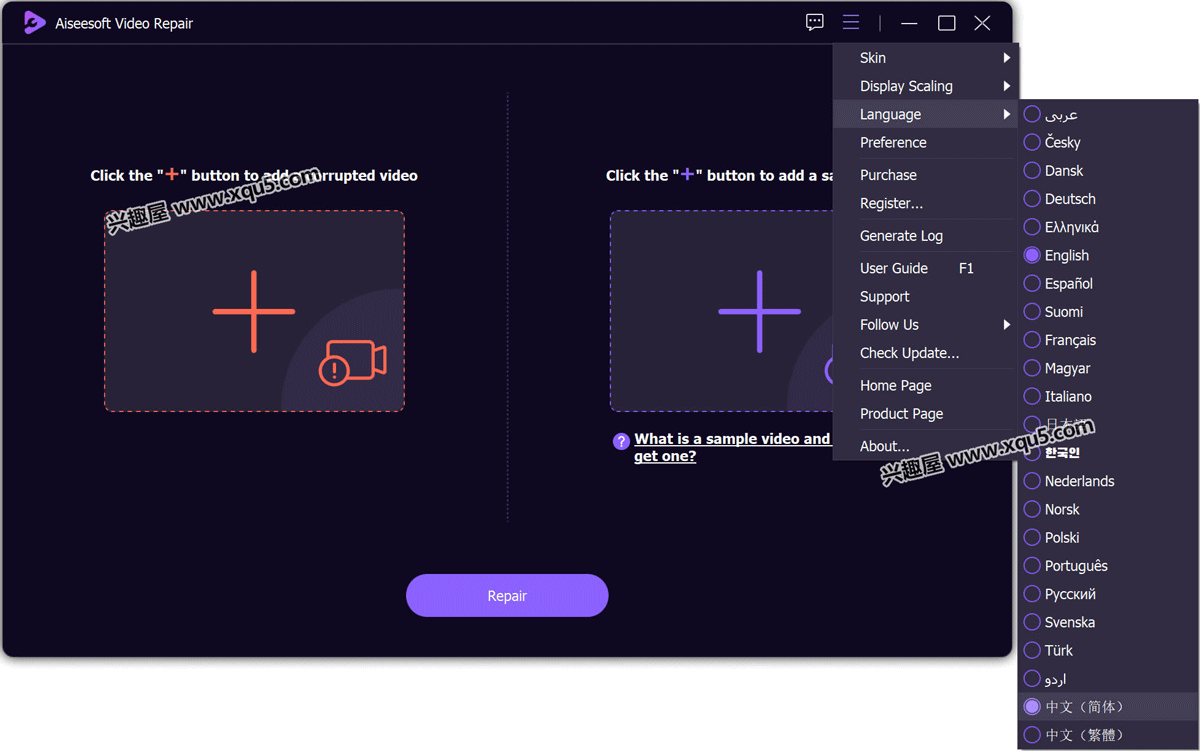Select Česky as the language
The image size is (1200, 751).
[1108, 142]
